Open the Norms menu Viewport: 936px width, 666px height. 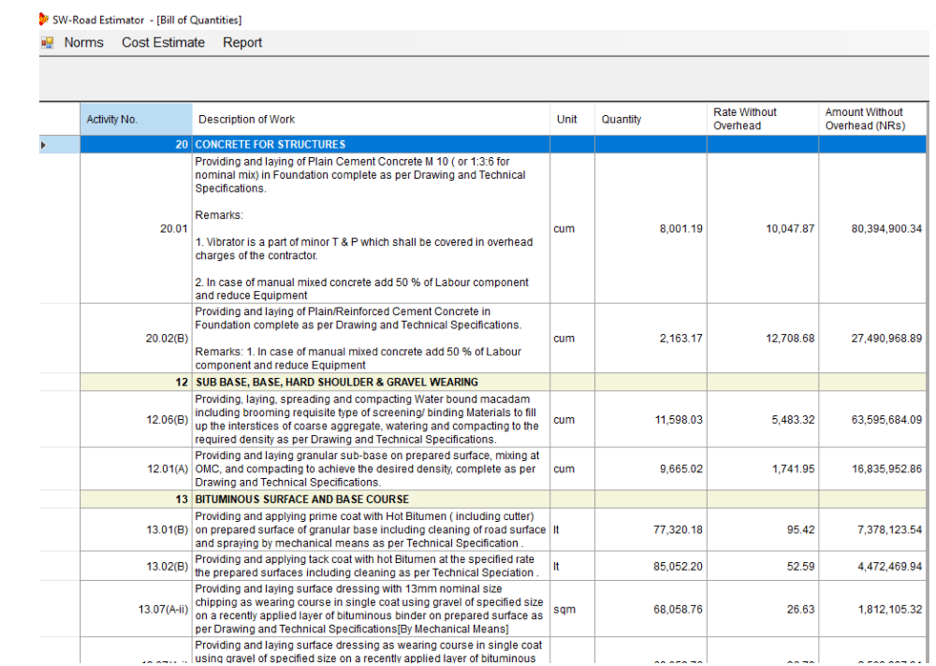(x=84, y=43)
